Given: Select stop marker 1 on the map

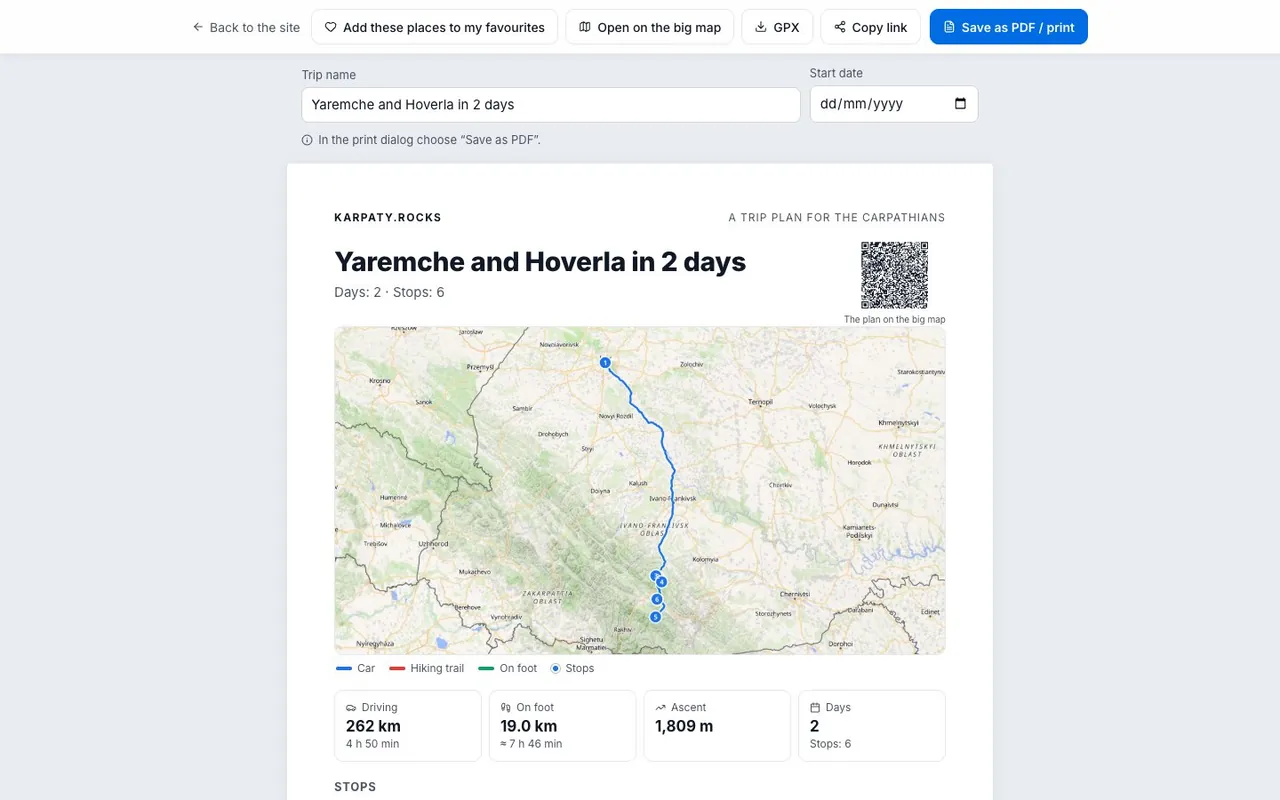Looking at the screenshot, I should (x=605, y=363).
